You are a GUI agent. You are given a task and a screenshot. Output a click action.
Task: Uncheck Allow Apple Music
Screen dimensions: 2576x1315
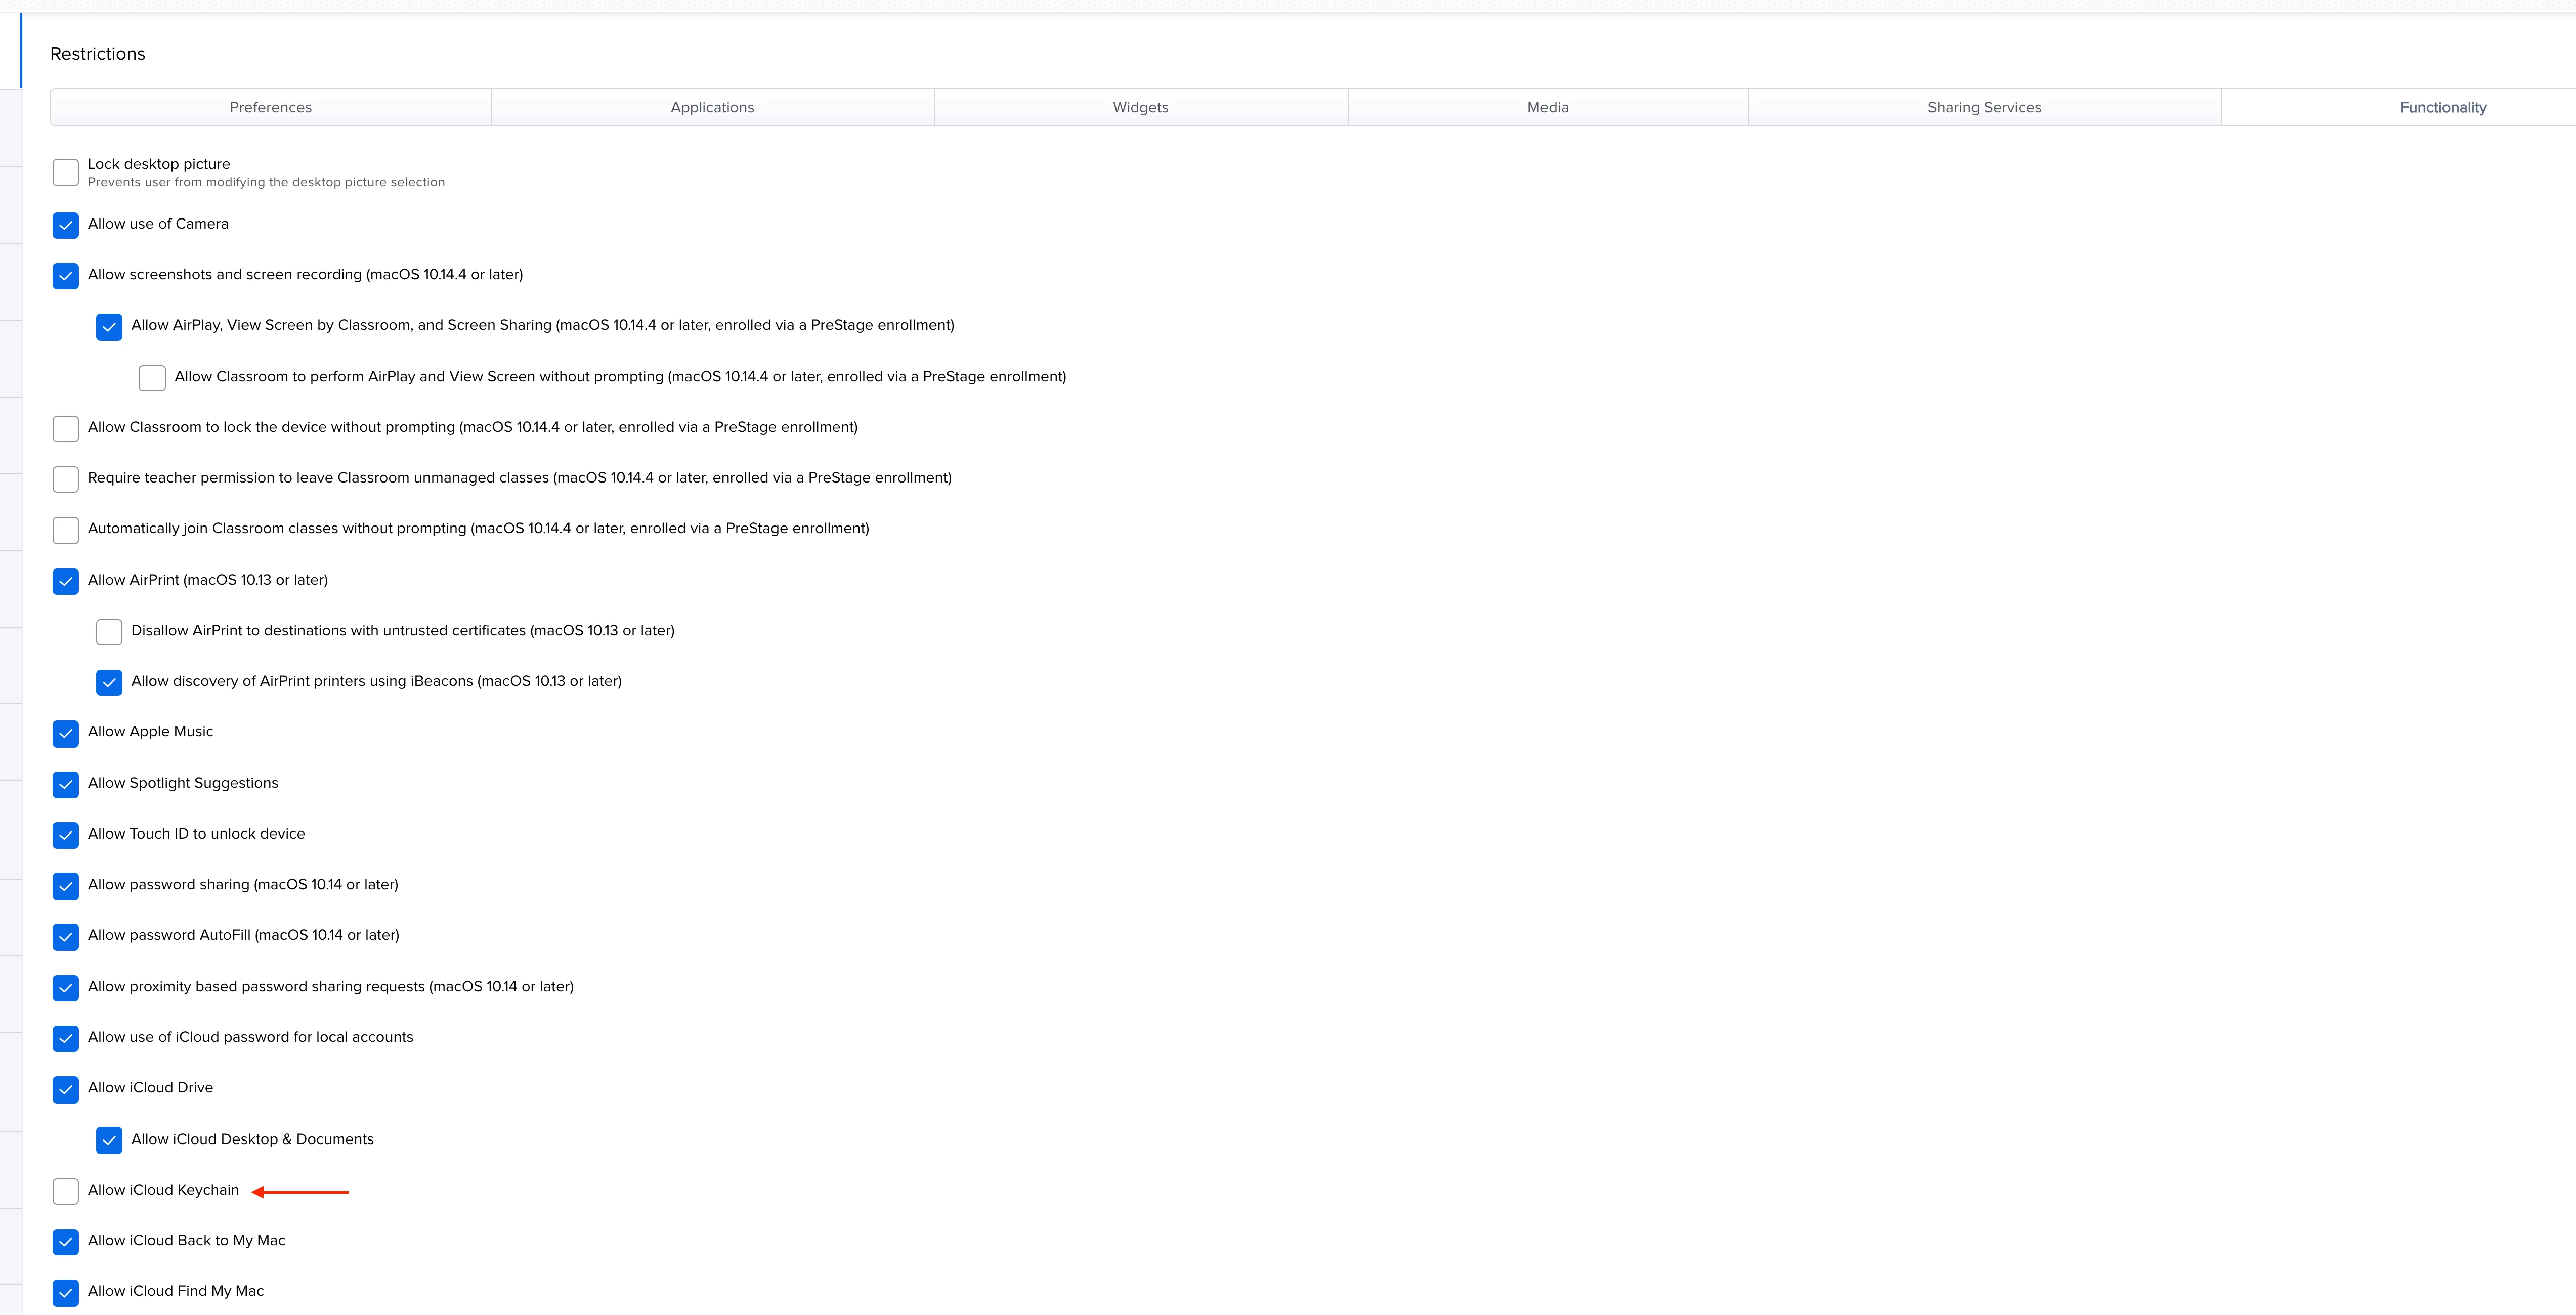(x=66, y=734)
